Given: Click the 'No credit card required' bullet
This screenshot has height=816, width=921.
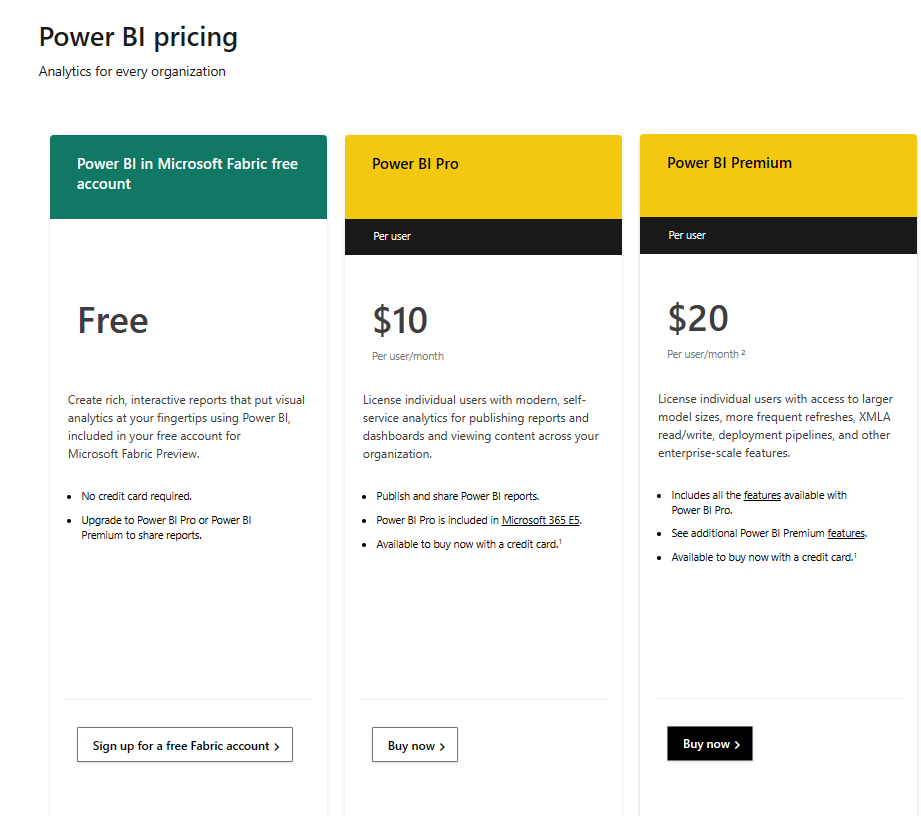Looking at the screenshot, I should click(x=136, y=496).
